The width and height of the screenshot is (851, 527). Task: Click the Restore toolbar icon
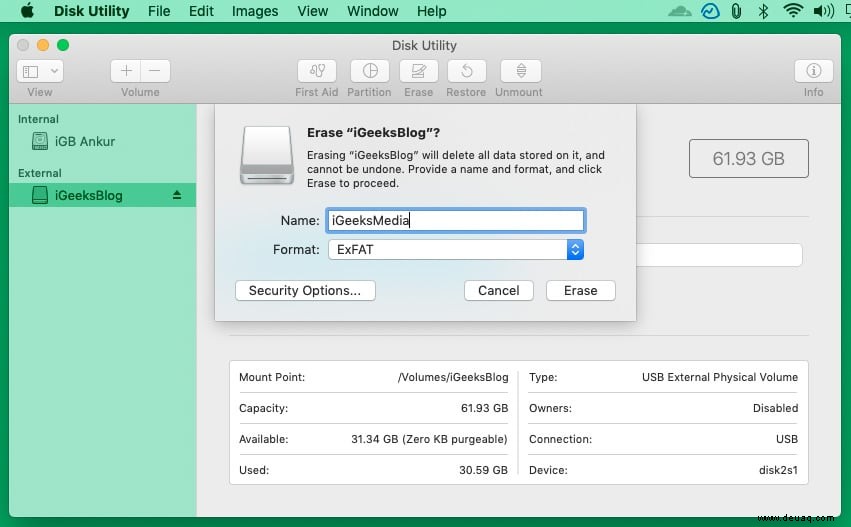466,71
